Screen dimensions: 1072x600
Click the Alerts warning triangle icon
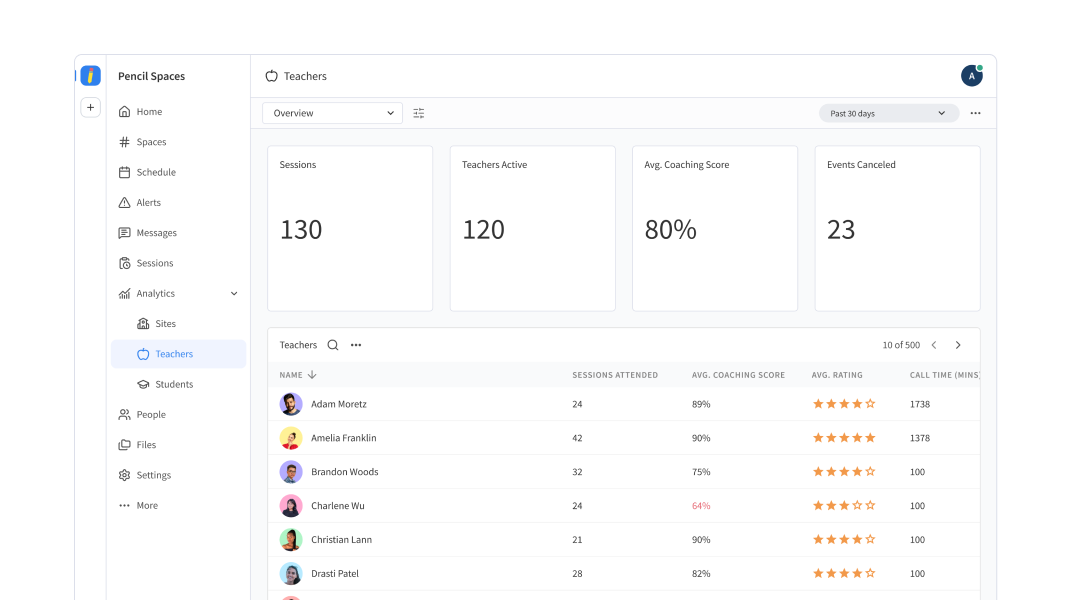[124, 202]
